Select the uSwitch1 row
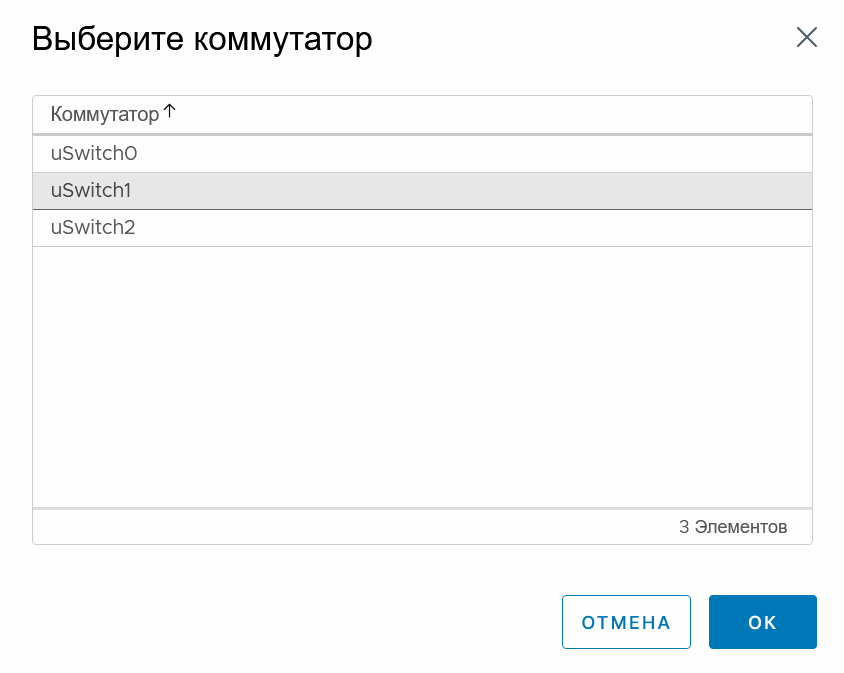 tap(422, 191)
